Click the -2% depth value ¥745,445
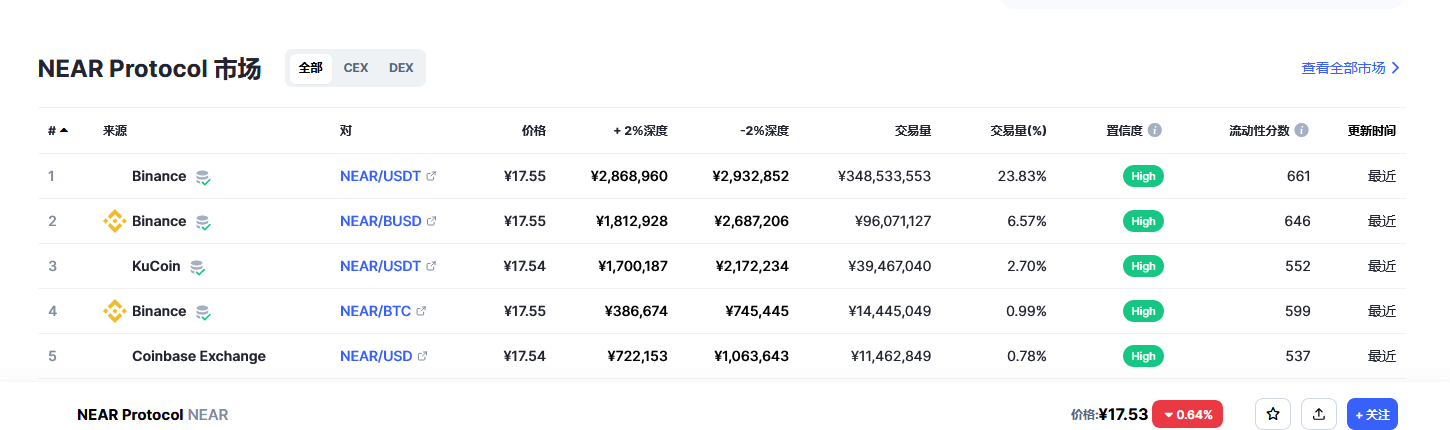 click(x=757, y=311)
